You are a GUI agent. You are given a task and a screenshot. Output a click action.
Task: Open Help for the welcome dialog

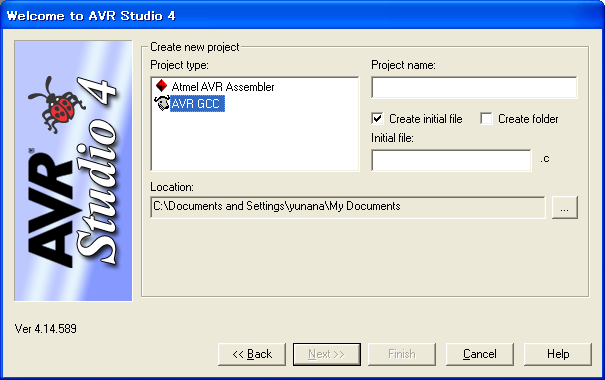tap(558, 354)
